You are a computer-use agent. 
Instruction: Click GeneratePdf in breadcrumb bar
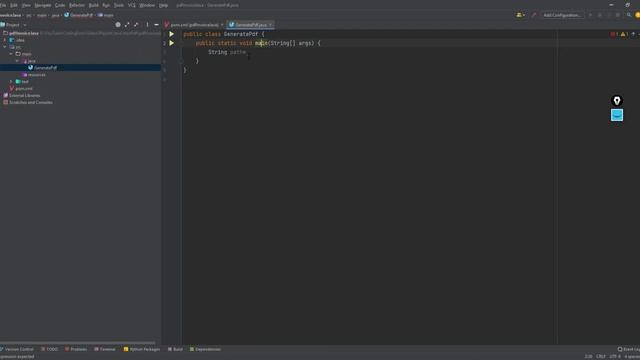78,15
